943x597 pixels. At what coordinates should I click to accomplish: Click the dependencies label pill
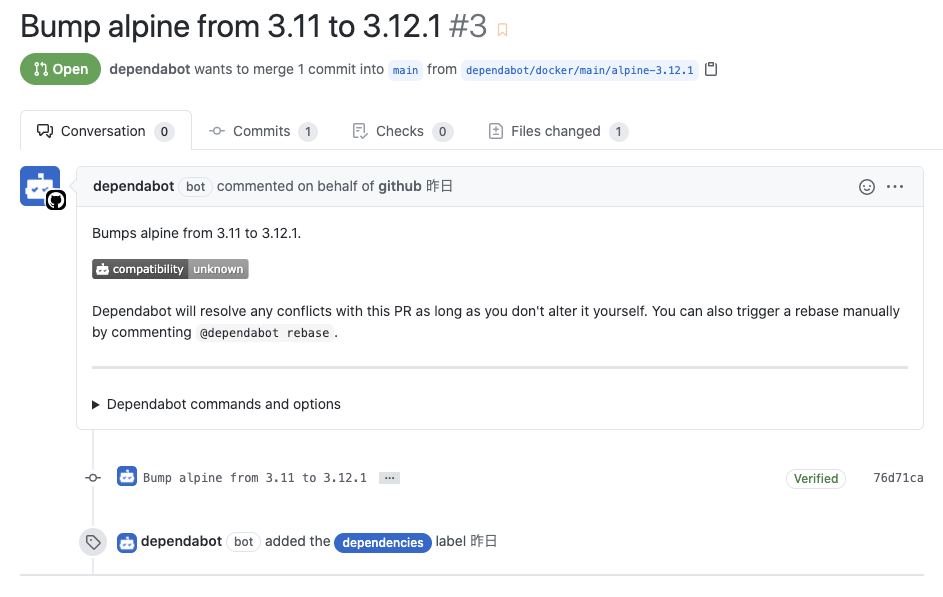(x=383, y=542)
